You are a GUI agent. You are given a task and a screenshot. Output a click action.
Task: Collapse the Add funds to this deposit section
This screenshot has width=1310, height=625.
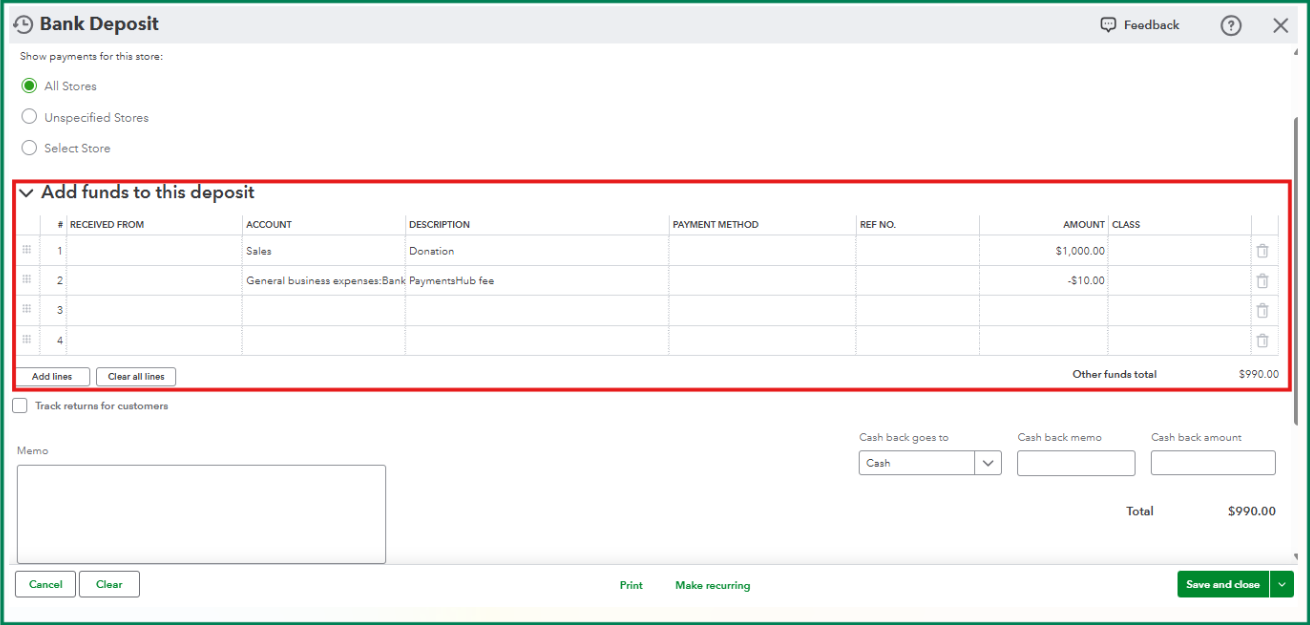click(27, 193)
